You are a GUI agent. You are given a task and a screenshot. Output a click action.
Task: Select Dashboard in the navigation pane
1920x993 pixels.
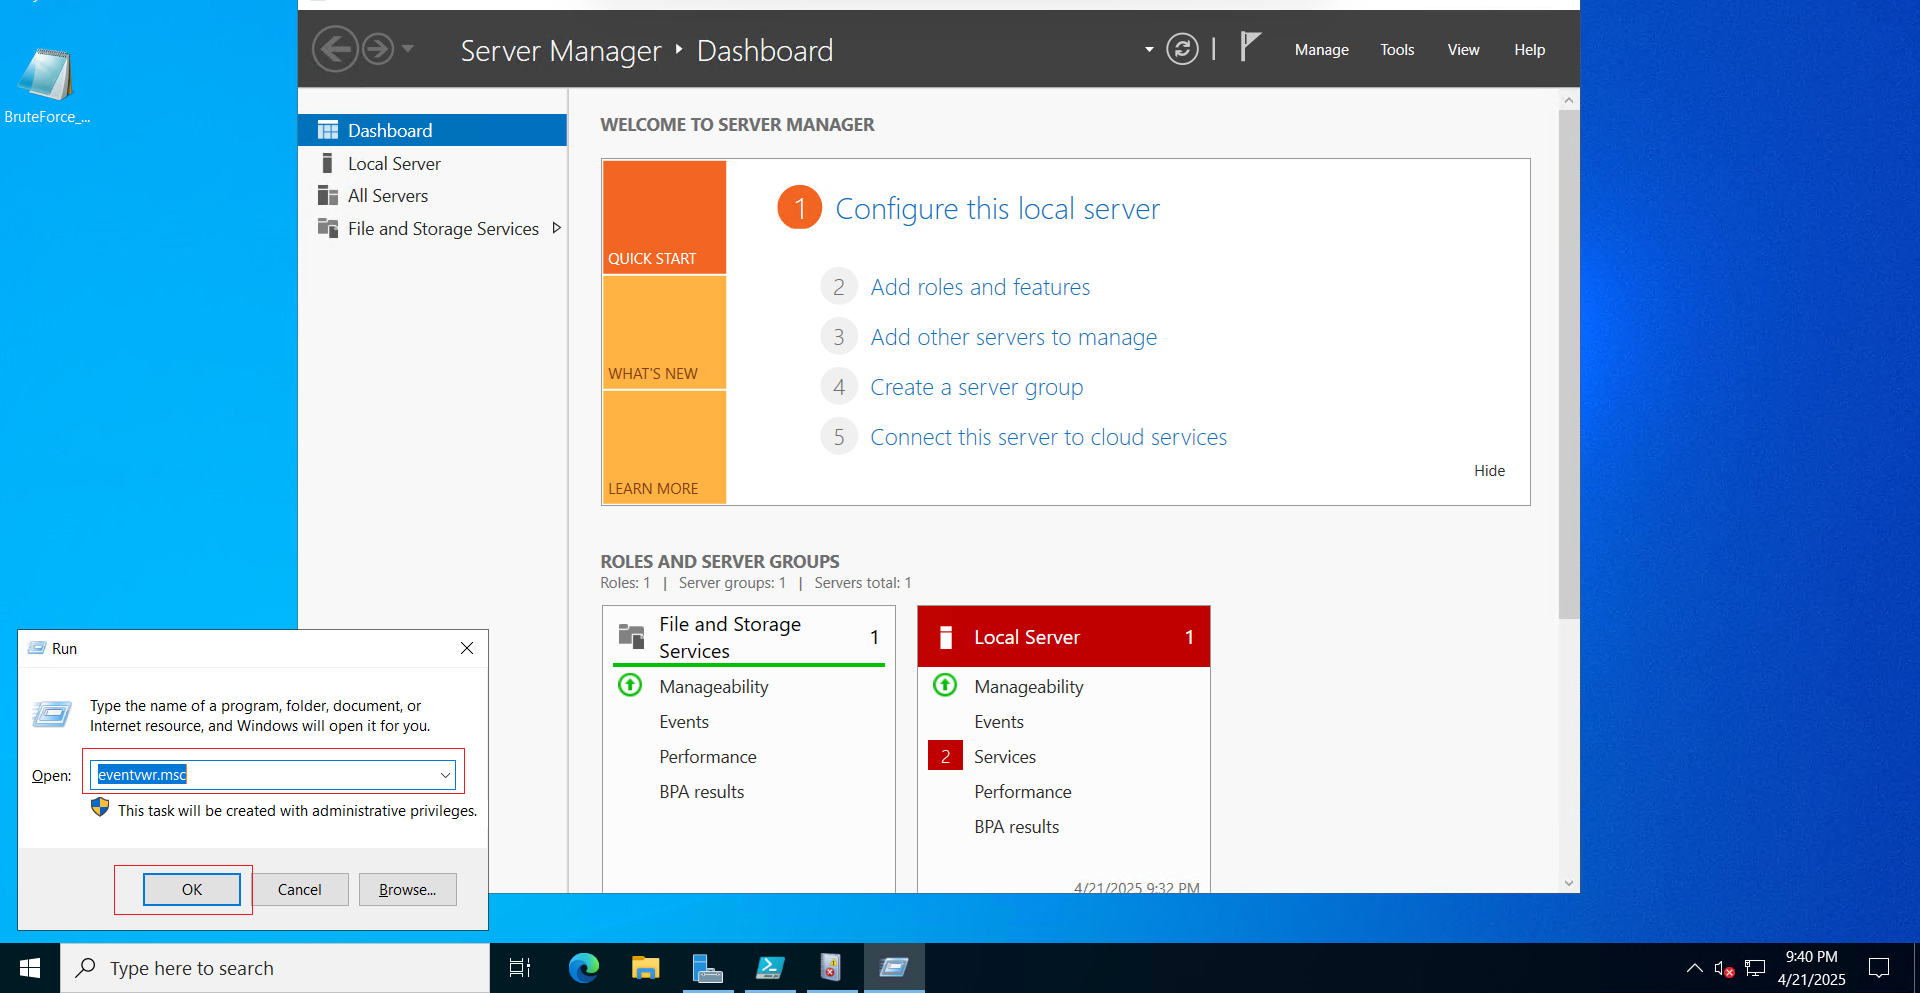tap(432, 130)
